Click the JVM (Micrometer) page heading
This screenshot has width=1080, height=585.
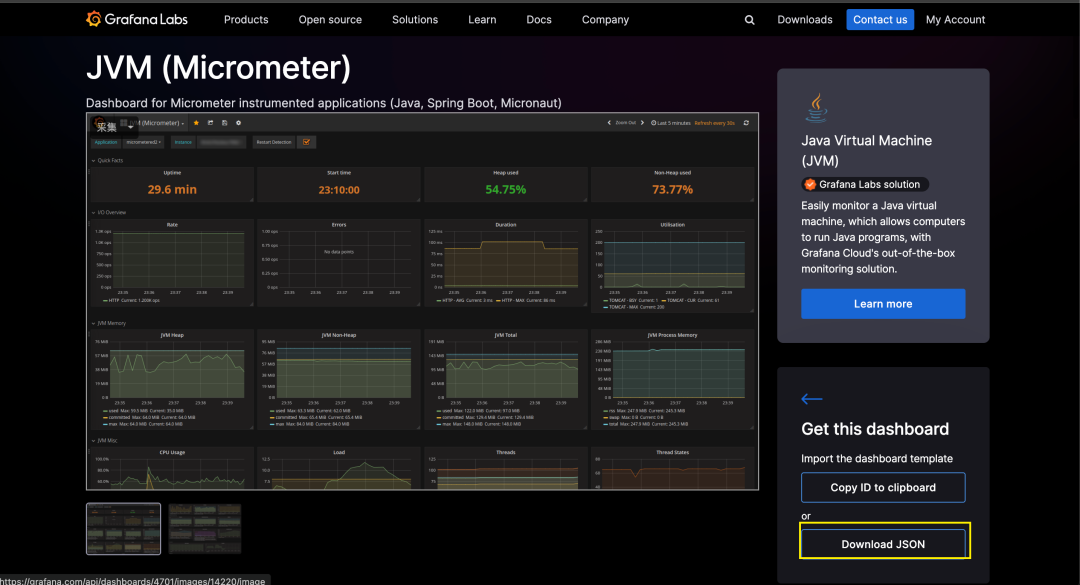coord(218,68)
